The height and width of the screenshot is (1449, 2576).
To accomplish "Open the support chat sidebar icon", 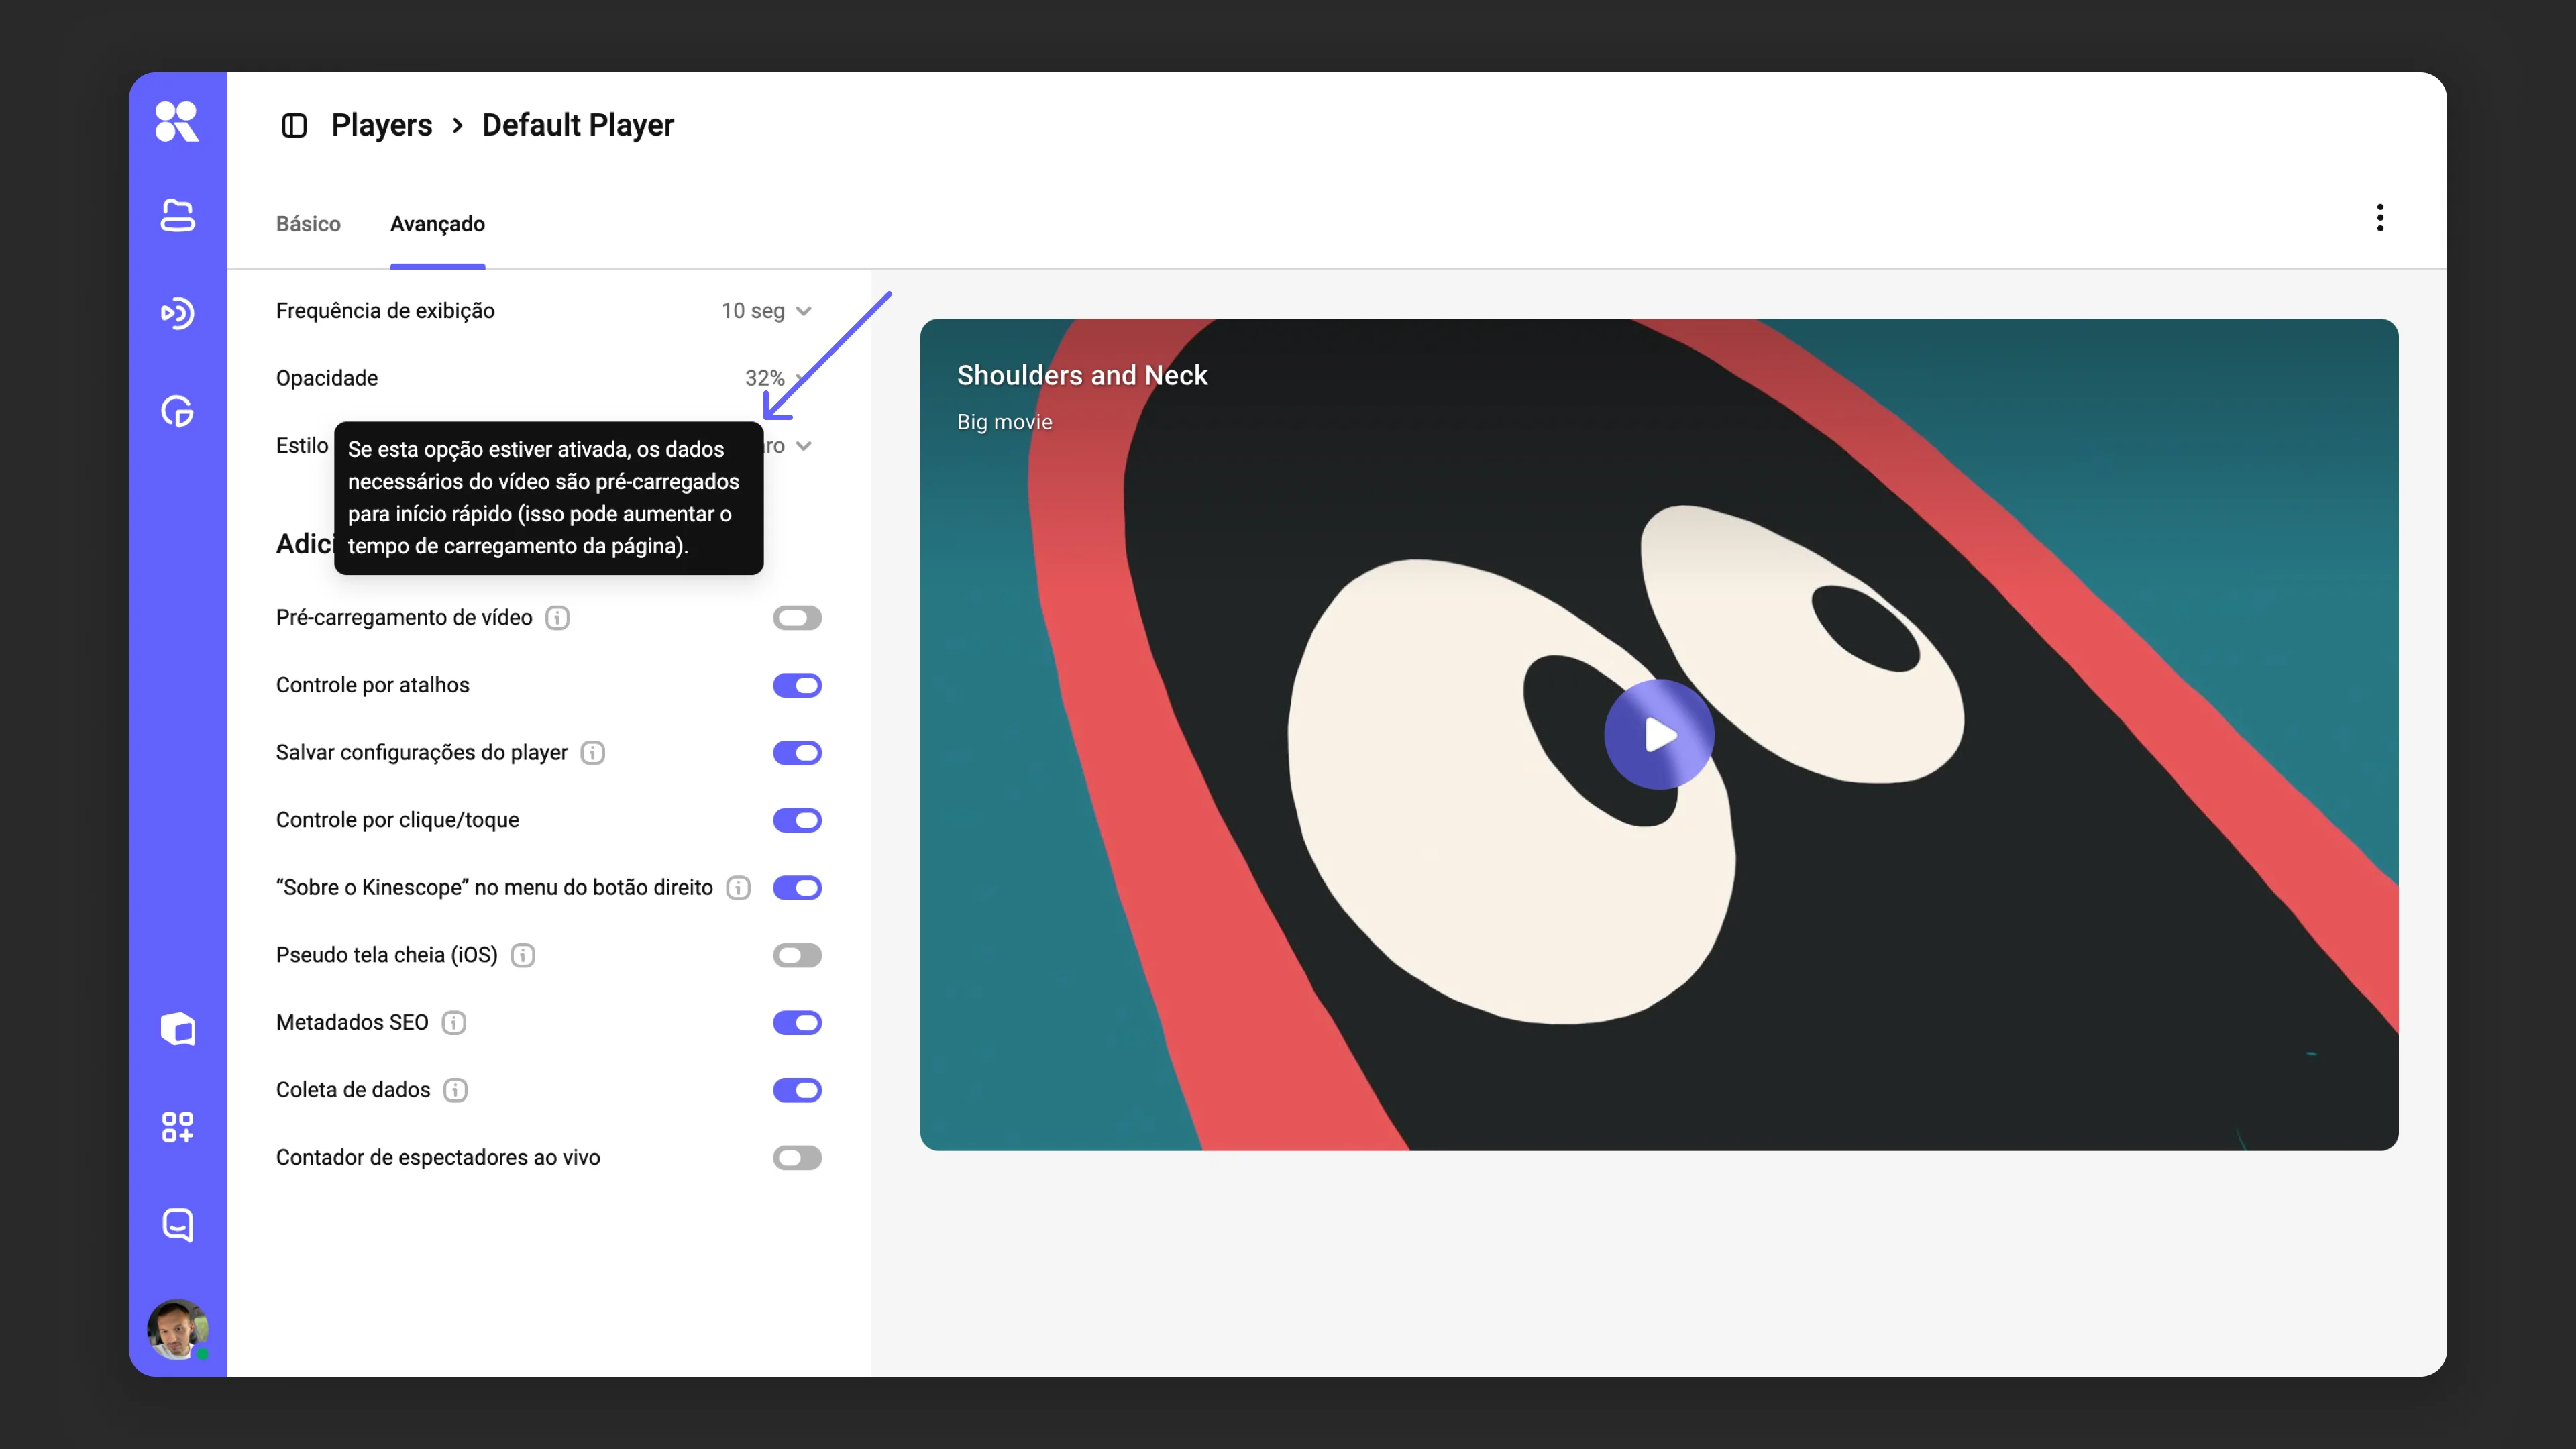I will click(x=177, y=1225).
